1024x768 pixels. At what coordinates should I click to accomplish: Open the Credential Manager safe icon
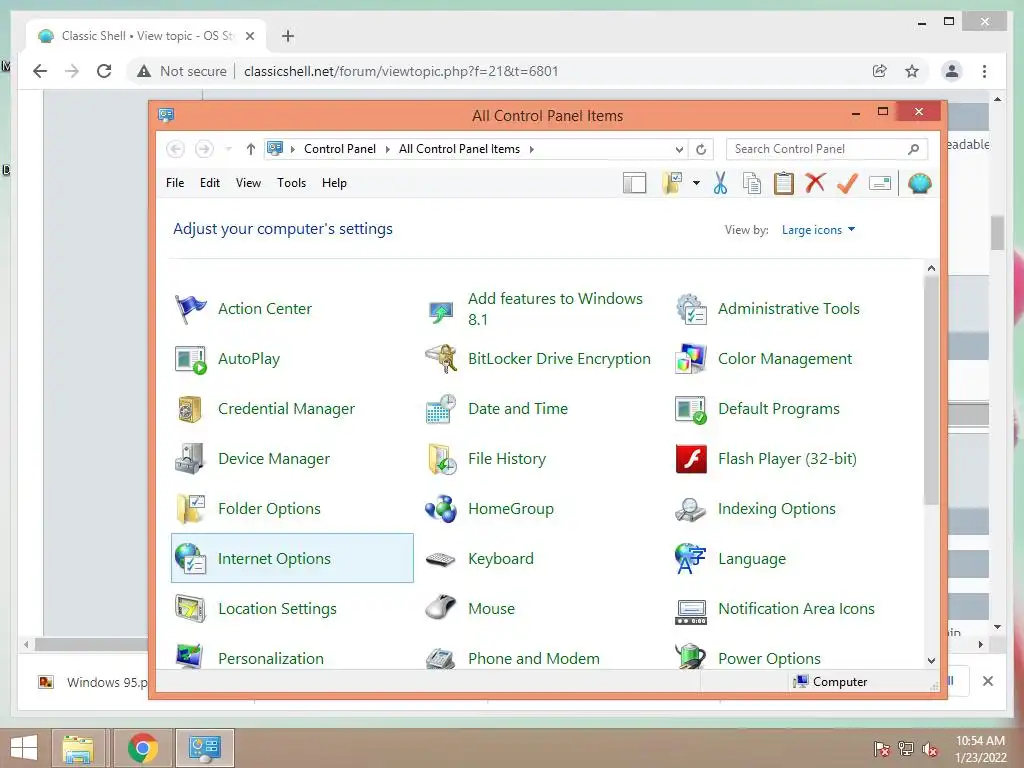pos(190,409)
